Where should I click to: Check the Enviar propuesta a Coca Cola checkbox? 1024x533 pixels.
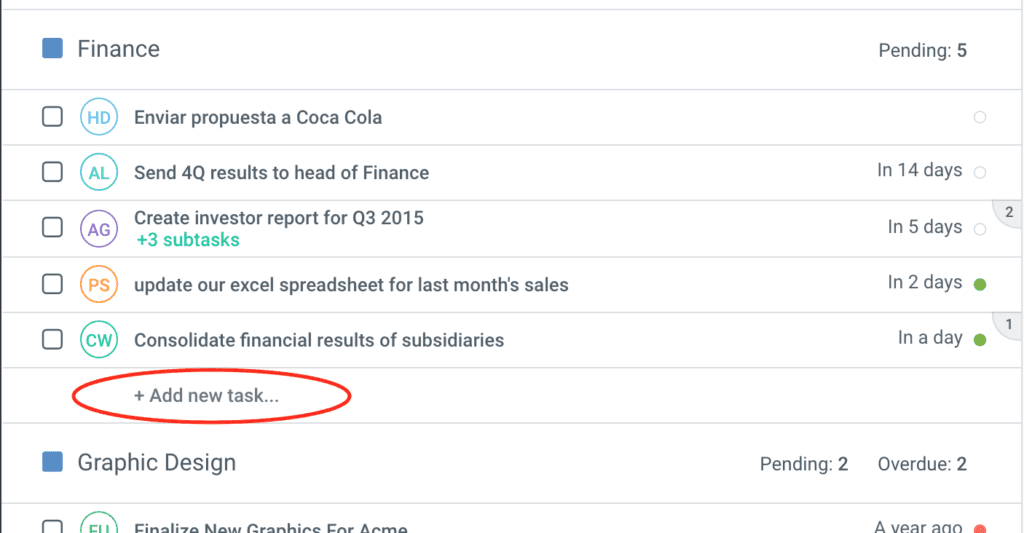click(52, 117)
